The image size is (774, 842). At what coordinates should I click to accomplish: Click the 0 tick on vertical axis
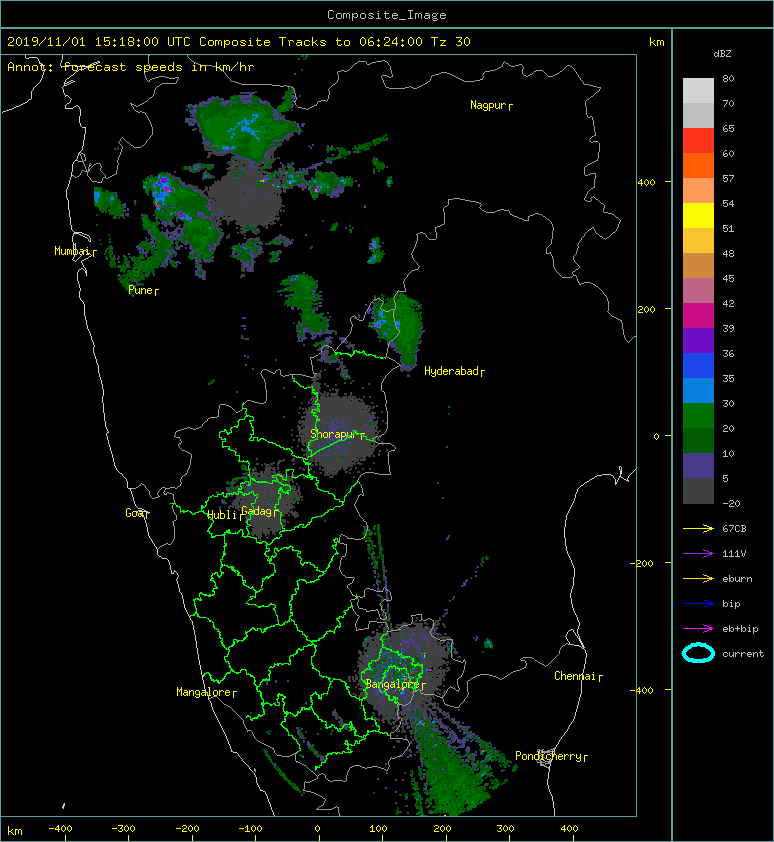click(656, 436)
